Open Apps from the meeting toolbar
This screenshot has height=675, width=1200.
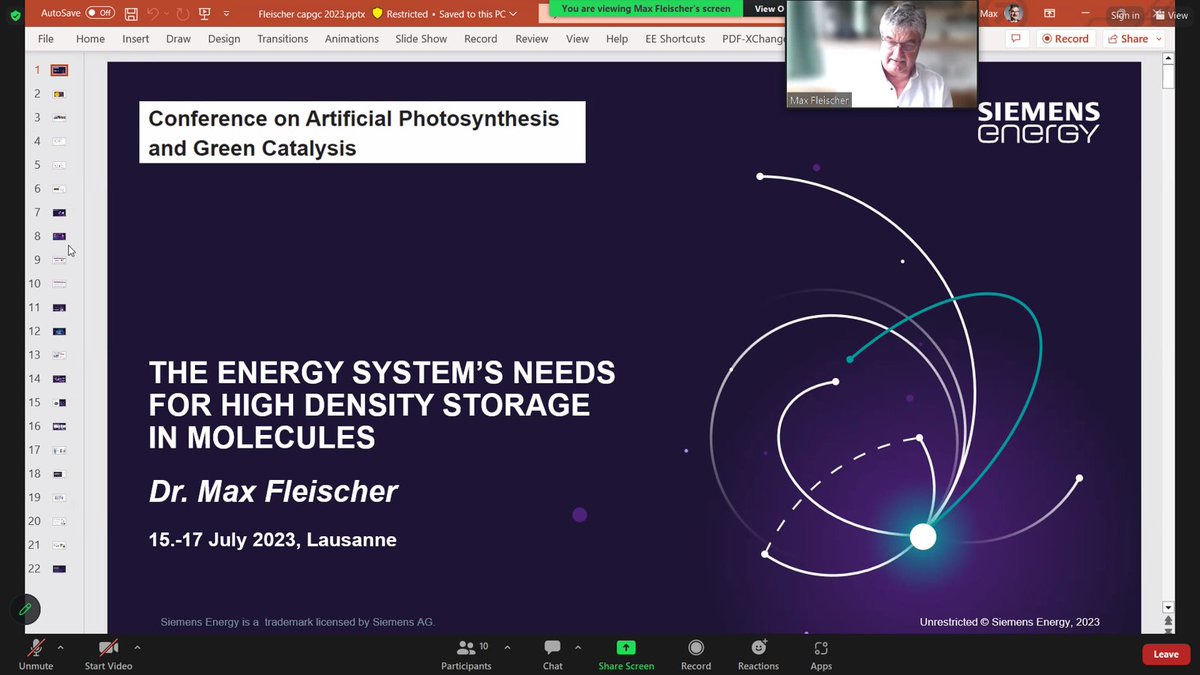tap(821, 653)
